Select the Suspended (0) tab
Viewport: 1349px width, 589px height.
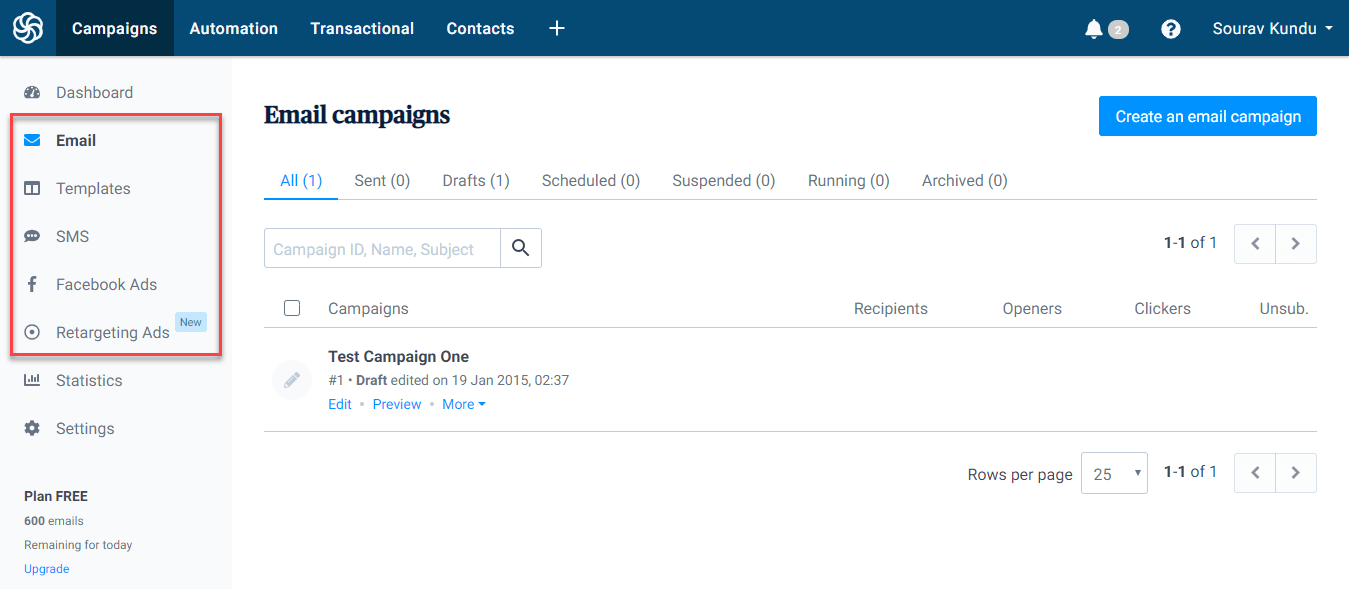click(724, 181)
